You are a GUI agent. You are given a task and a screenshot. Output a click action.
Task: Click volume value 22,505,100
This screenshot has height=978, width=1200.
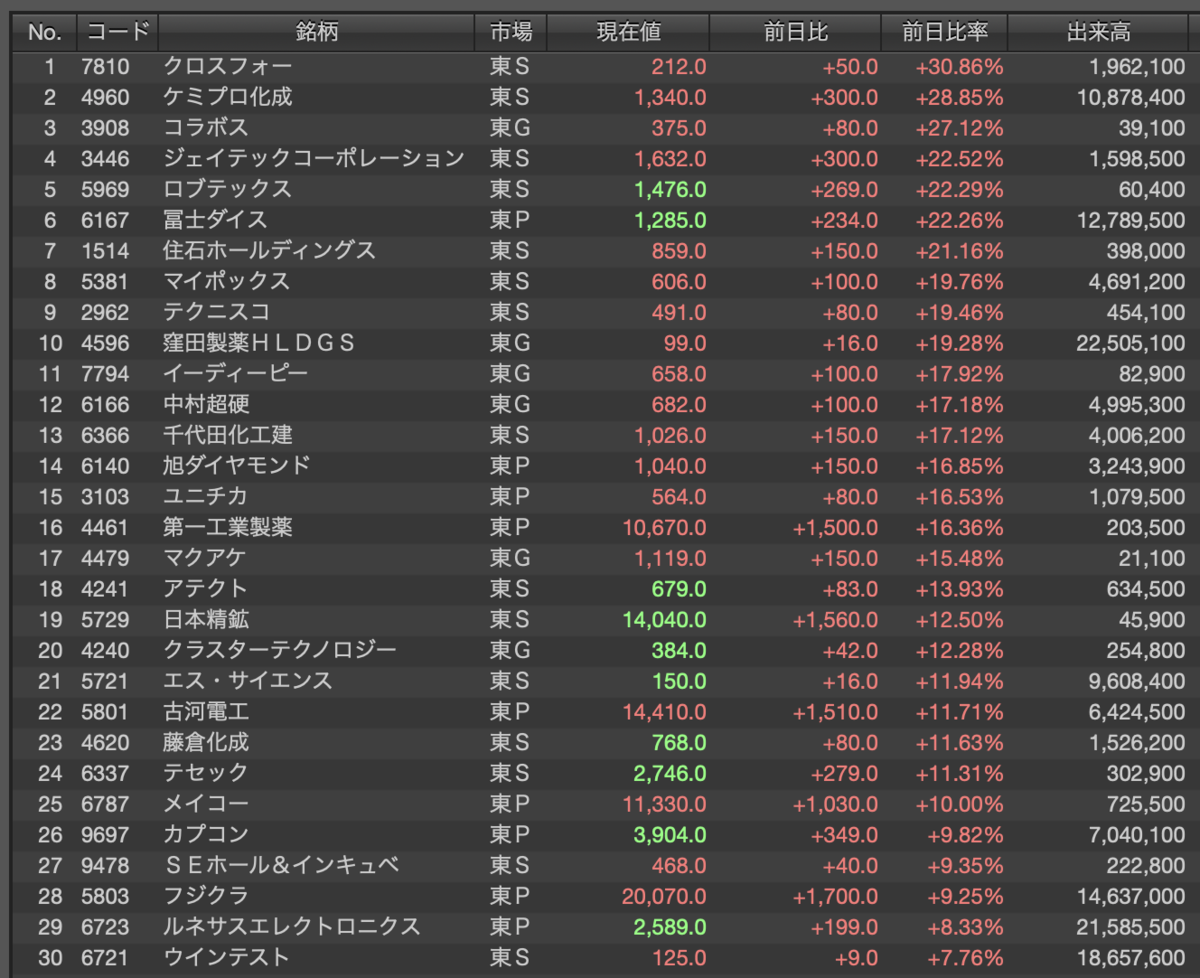pyautogui.click(x=1132, y=343)
